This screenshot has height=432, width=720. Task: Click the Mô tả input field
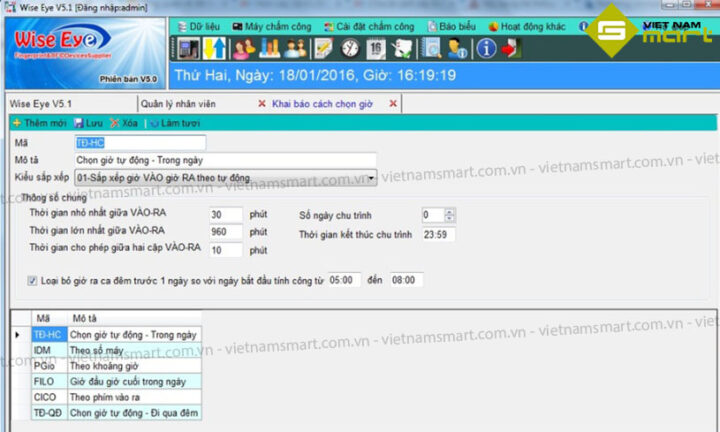[x=225, y=160]
